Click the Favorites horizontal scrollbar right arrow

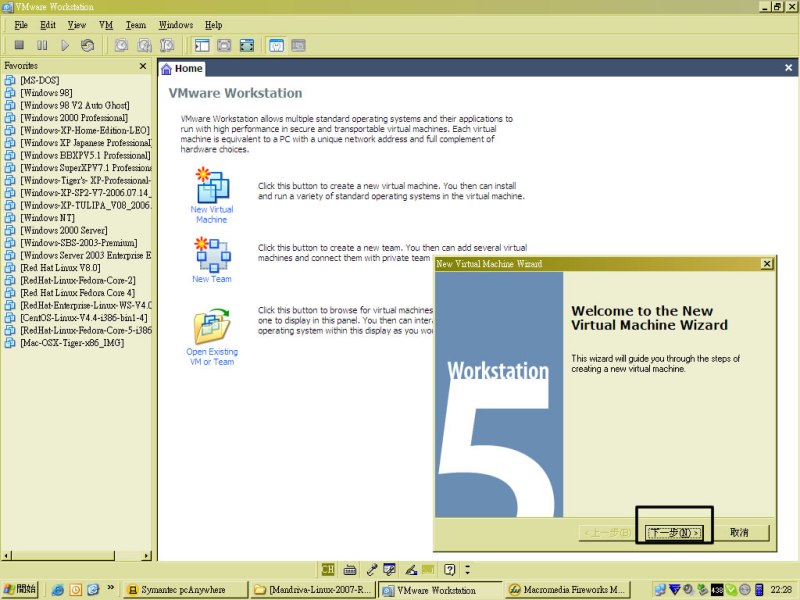point(147,556)
